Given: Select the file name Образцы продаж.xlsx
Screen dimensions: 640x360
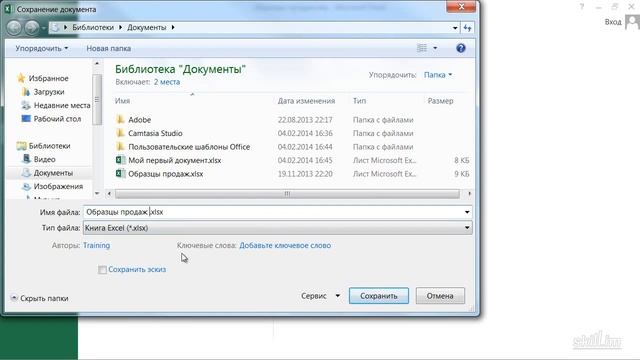Looking at the screenshot, I should (x=165, y=174).
